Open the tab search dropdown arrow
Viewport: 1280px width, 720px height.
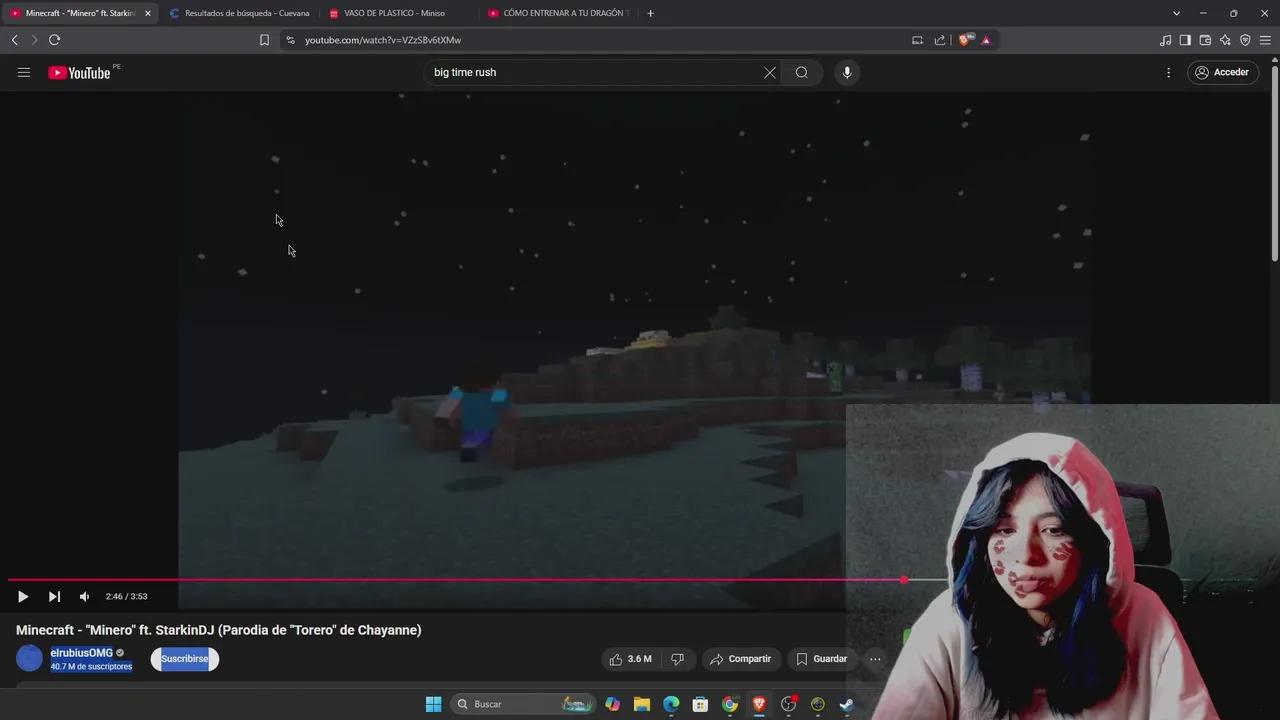click(x=1176, y=13)
